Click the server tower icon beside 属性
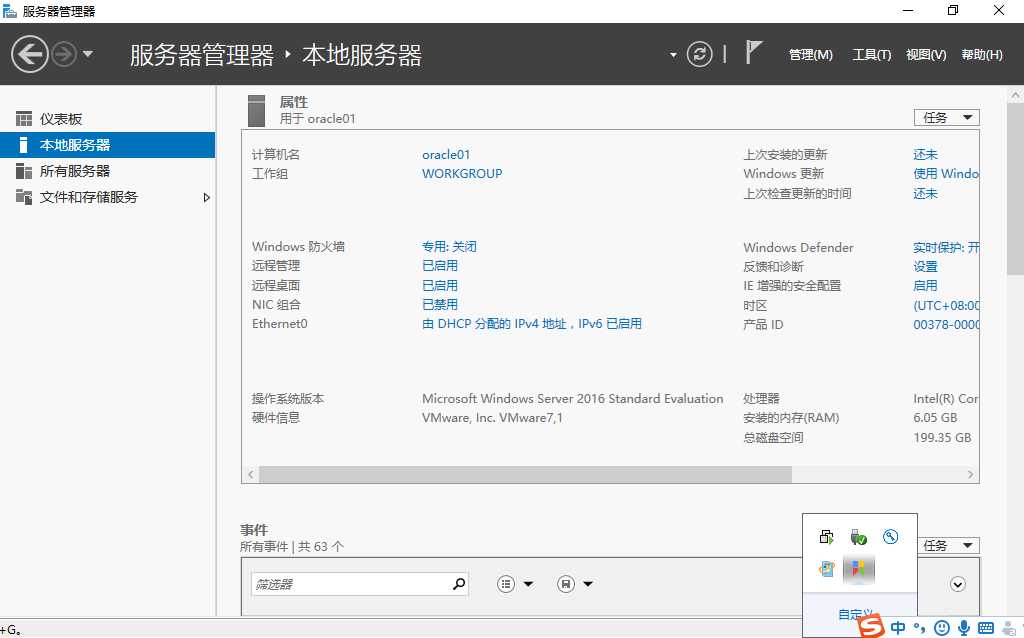 (x=256, y=110)
